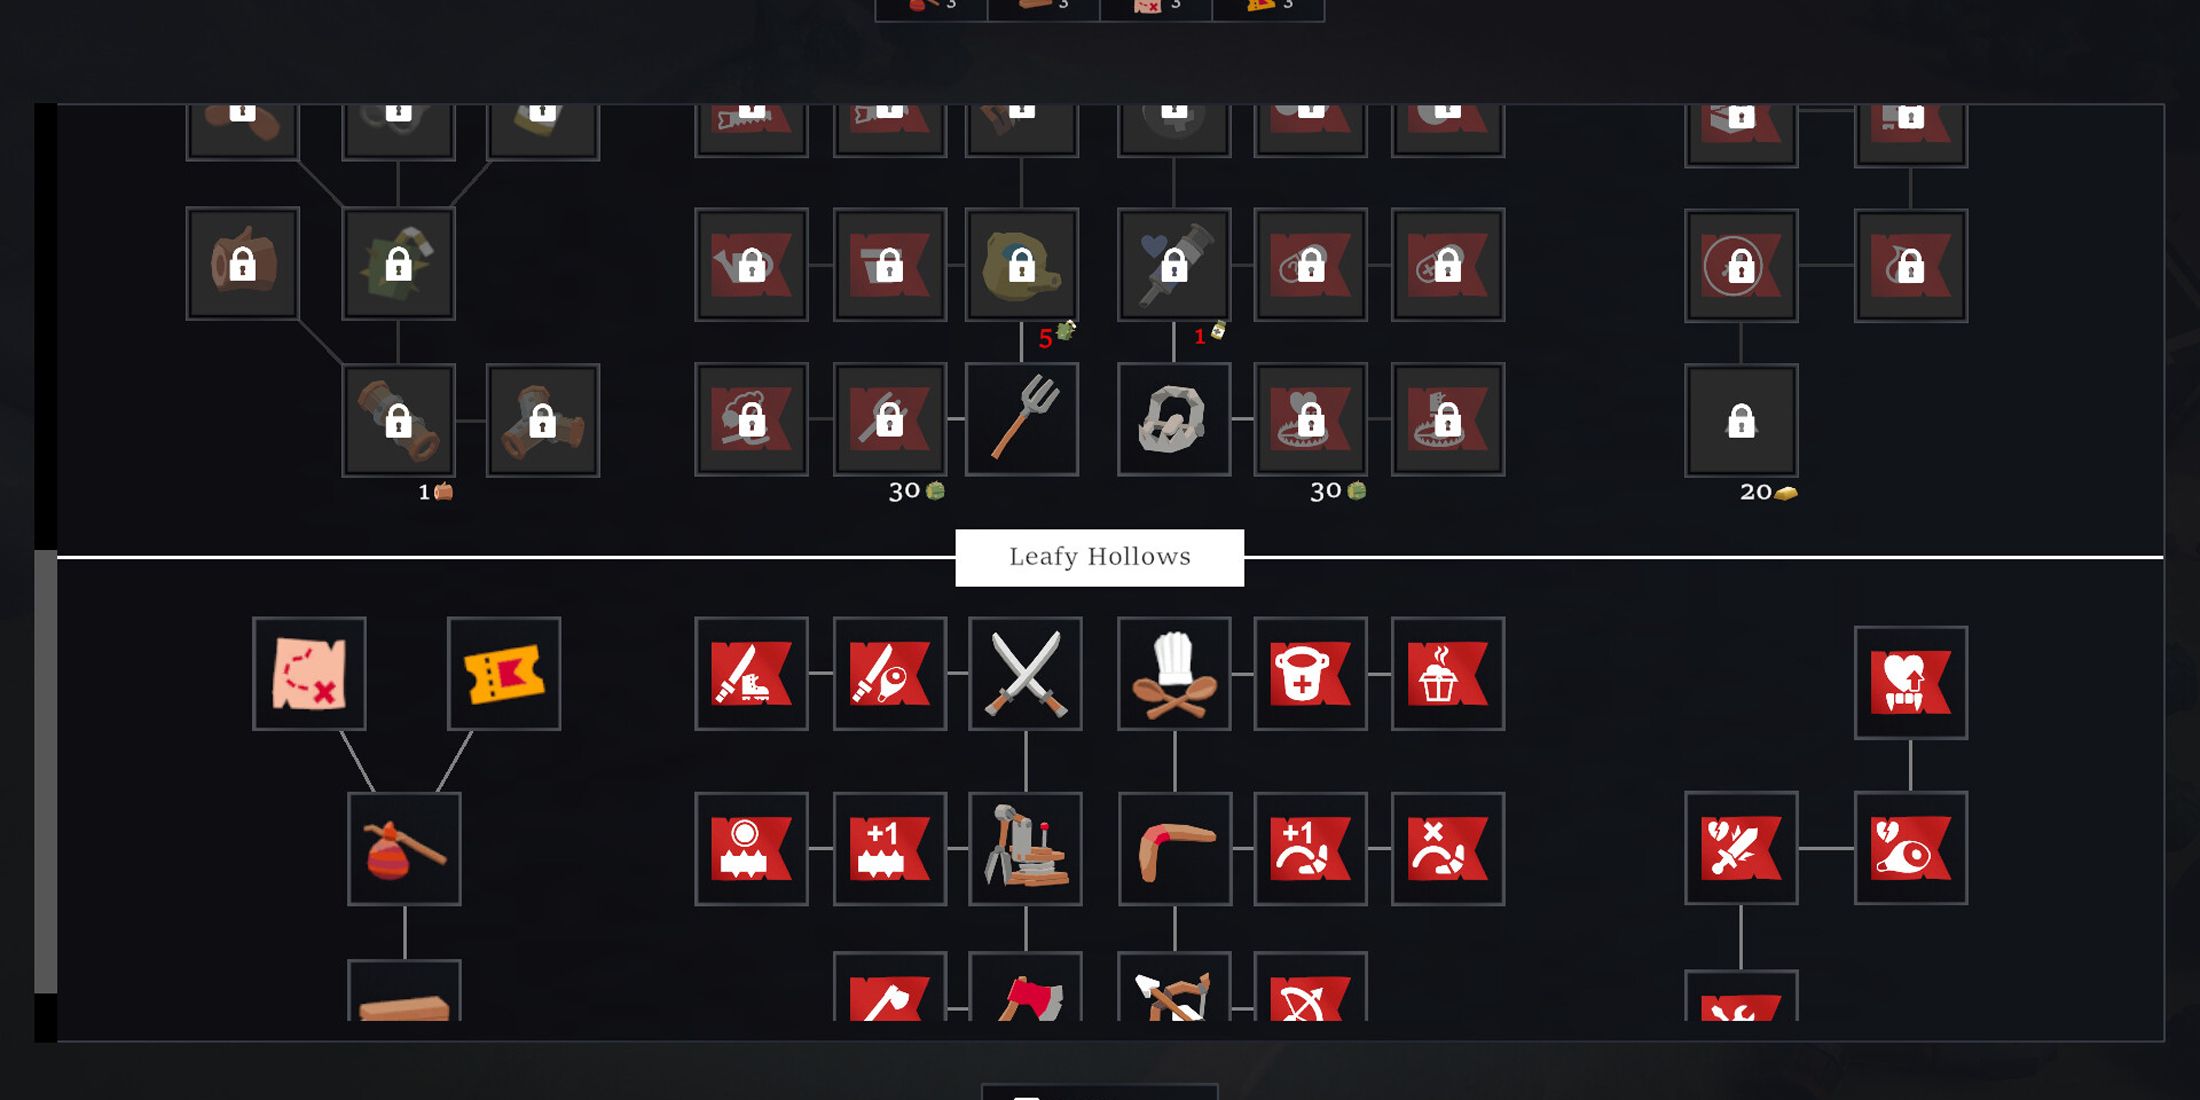This screenshot has height=1100, width=2200.
Task: Click the bindle sack node
Action: [x=404, y=849]
